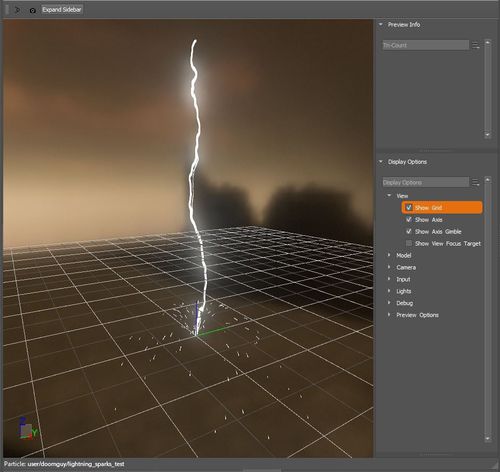Expand the Input group
The width and height of the screenshot is (500, 472).
point(389,279)
